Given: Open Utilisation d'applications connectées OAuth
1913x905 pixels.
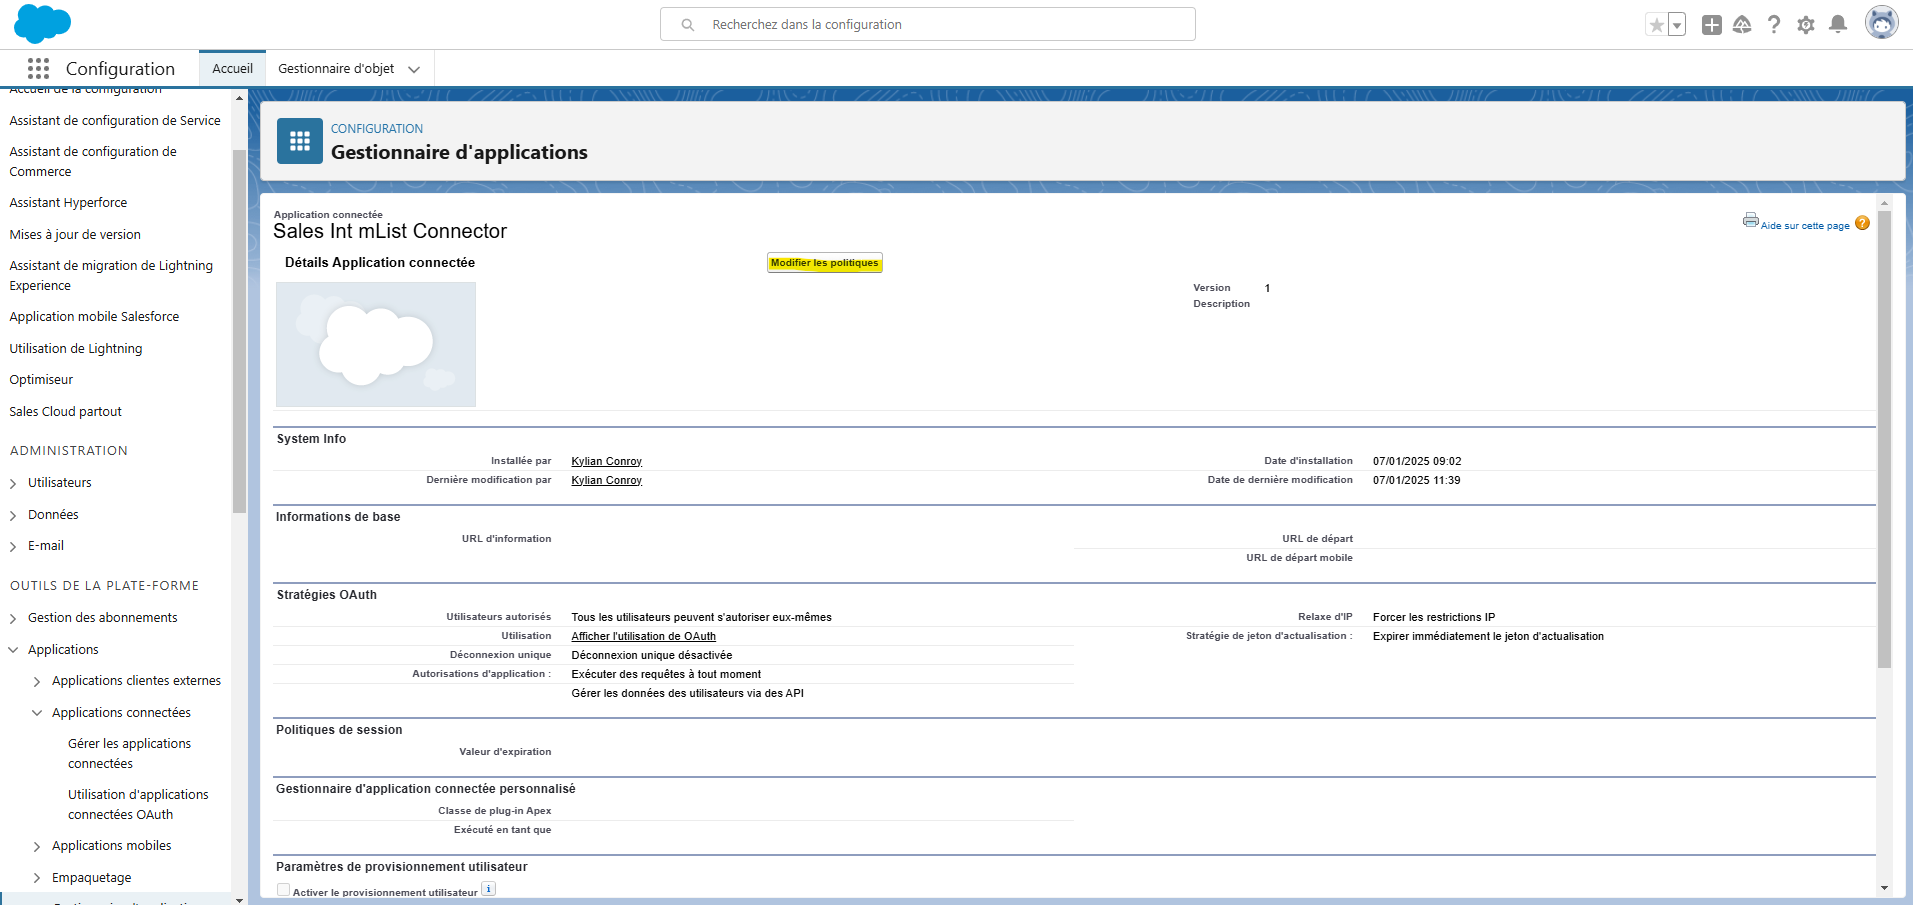Looking at the screenshot, I should [x=138, y=804].
